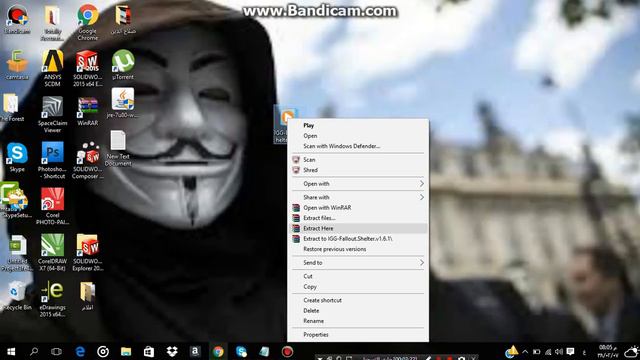640x360 pixels.
Task: Launch the CorelDRAW X7 (64-Bit) shortcut
Action: pos(53,253)
